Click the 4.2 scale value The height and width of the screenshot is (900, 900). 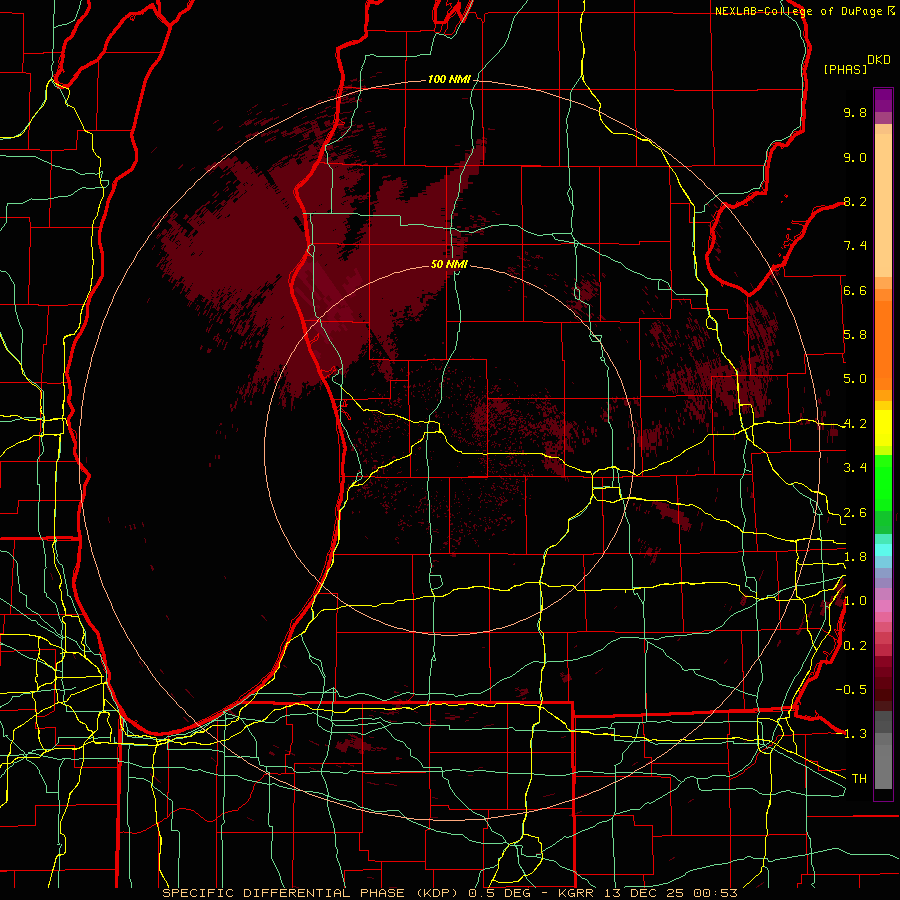[x=855, y=424]
